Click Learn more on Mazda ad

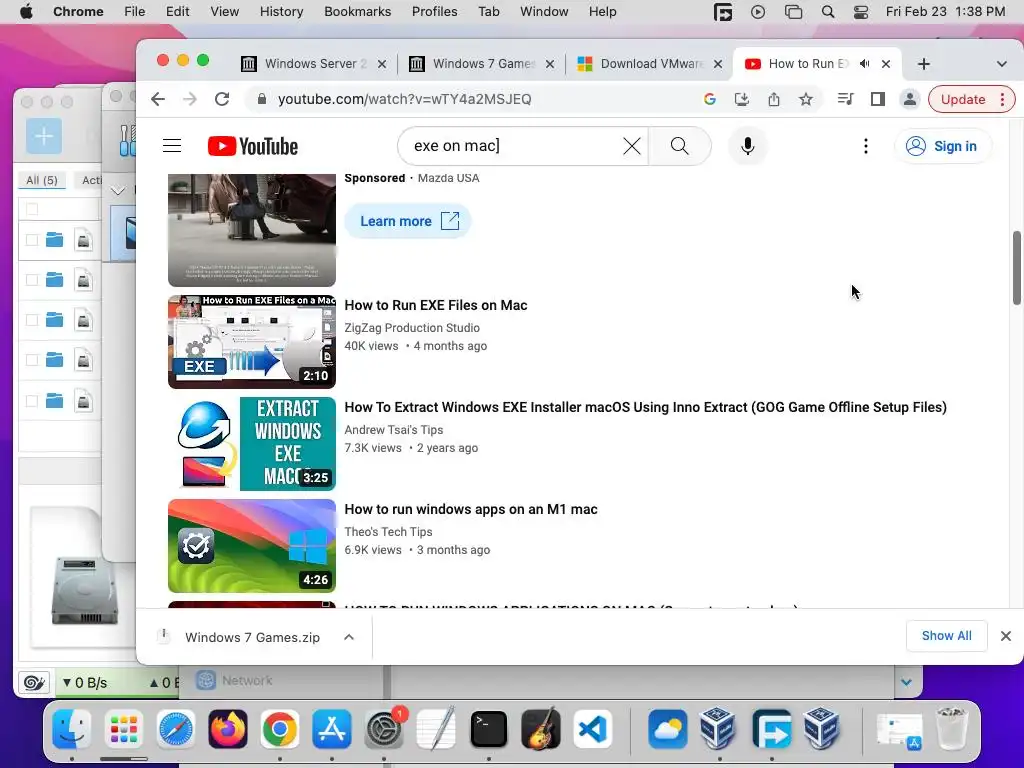[408, 221]
